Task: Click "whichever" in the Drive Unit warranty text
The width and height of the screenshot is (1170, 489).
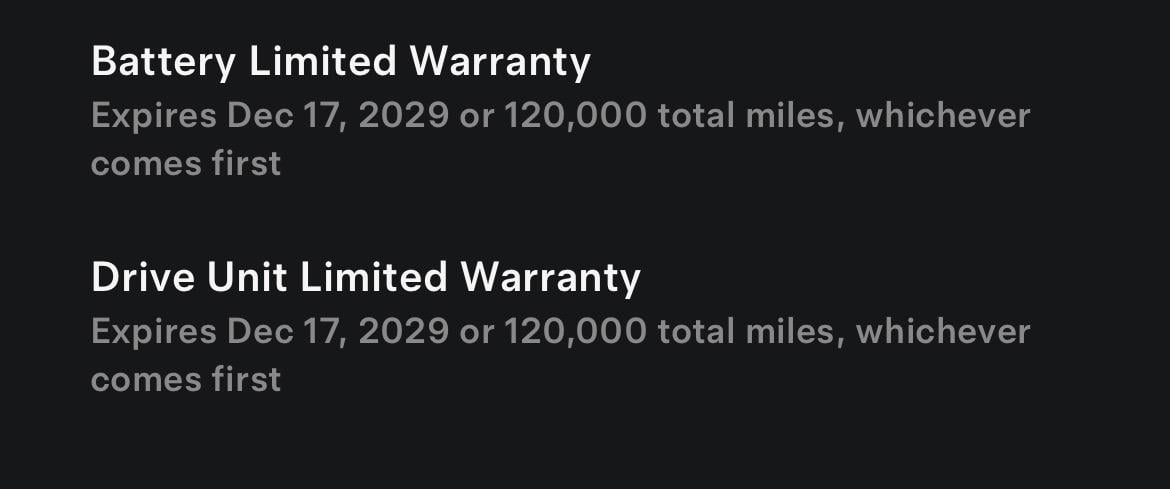Action: (942, 331)
